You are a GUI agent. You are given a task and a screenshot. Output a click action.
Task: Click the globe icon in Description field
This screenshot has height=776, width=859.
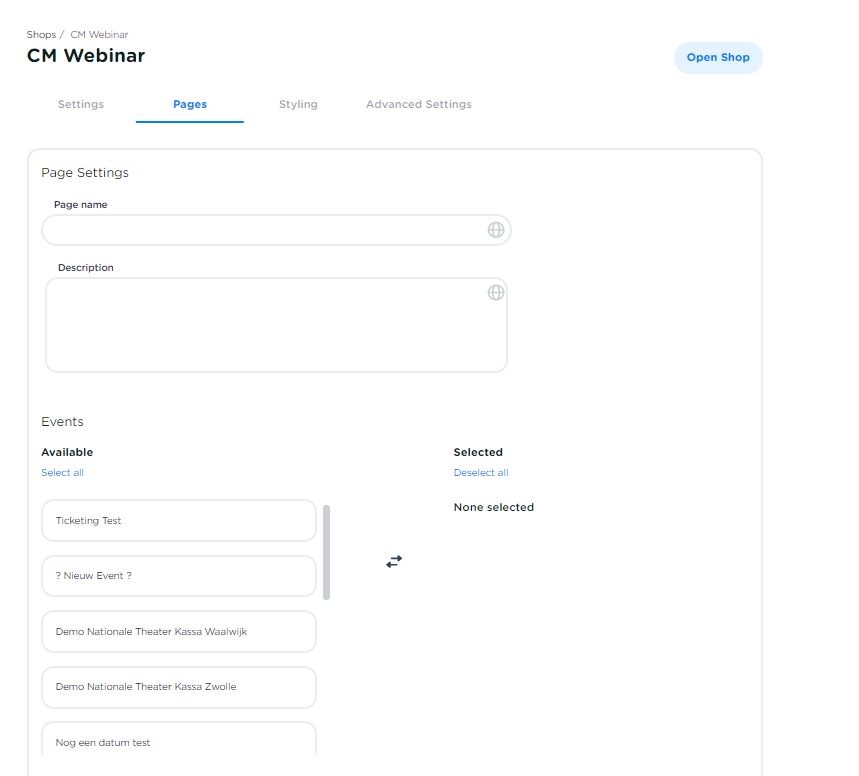[x=495, y=293]
